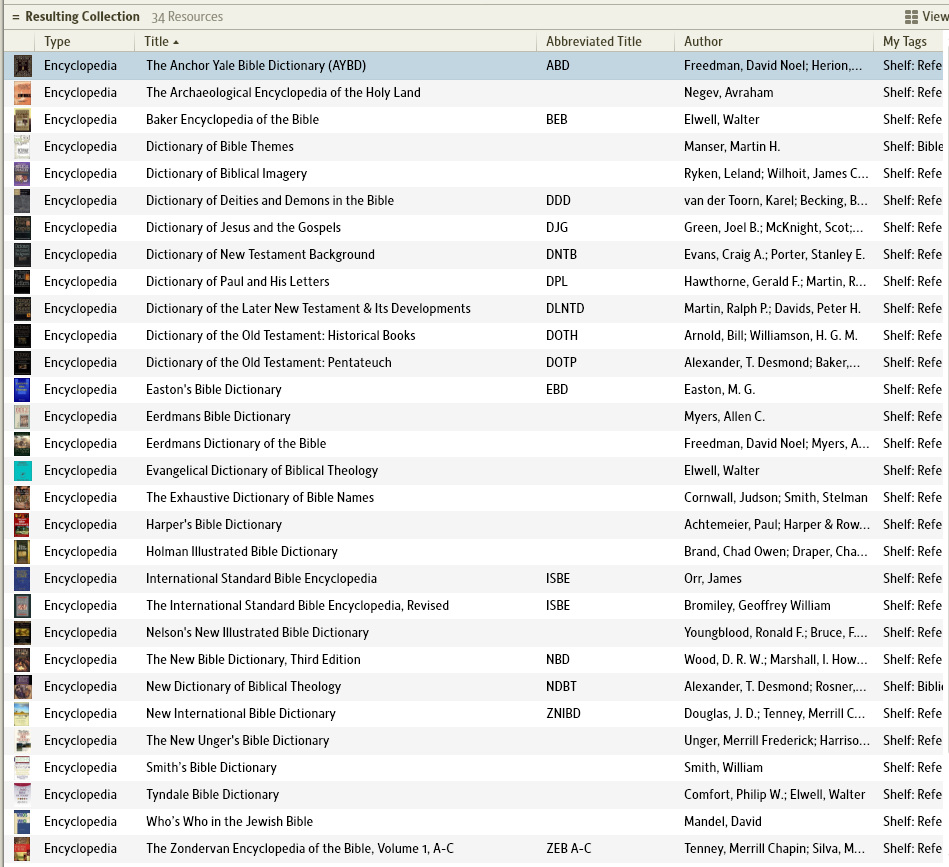
Task: Click the Holman Illustrated Bible Dictionary cover icon
Action: pyautogui.click(x=22, y=551)
